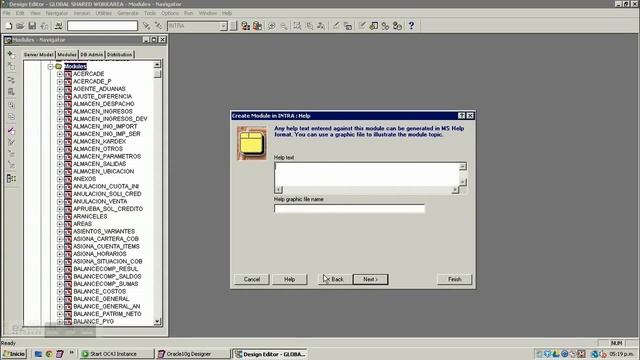Click the Help graphic file name field

[x=349, y=209]
